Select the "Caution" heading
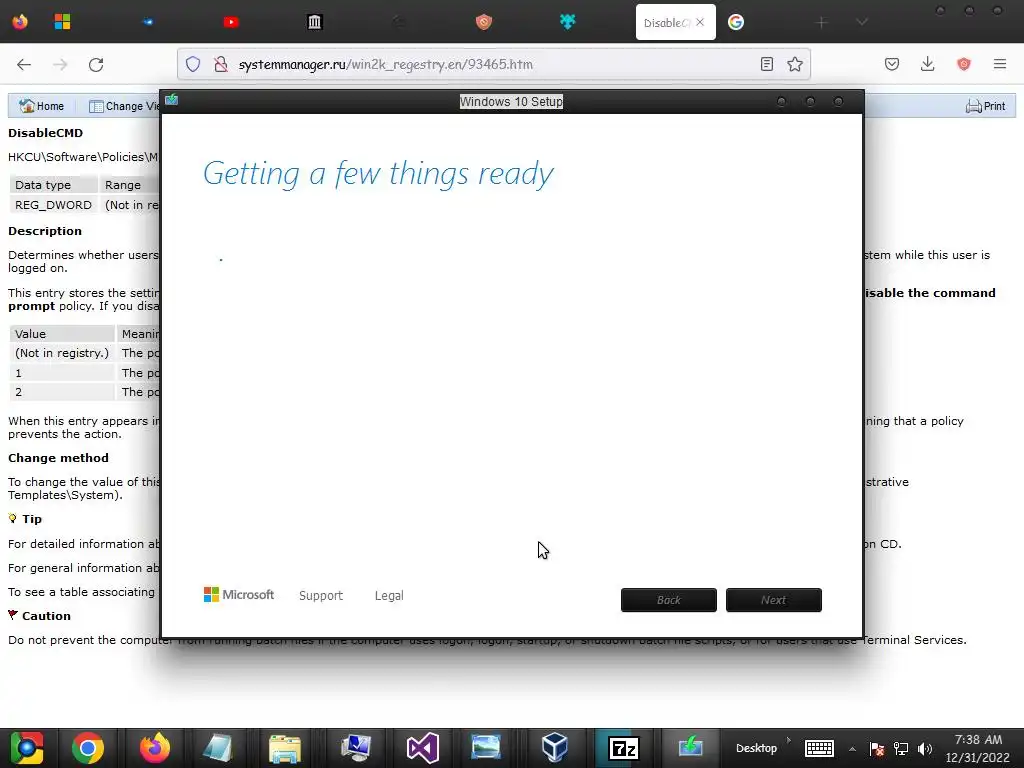Viewport: 1024px width, 768px height. [46, 616]
